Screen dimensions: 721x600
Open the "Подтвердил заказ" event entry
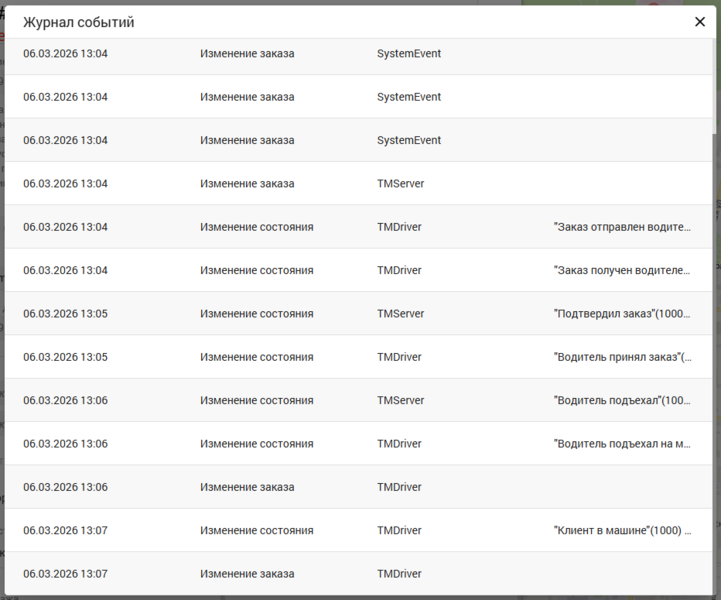[x=622, y=314]
